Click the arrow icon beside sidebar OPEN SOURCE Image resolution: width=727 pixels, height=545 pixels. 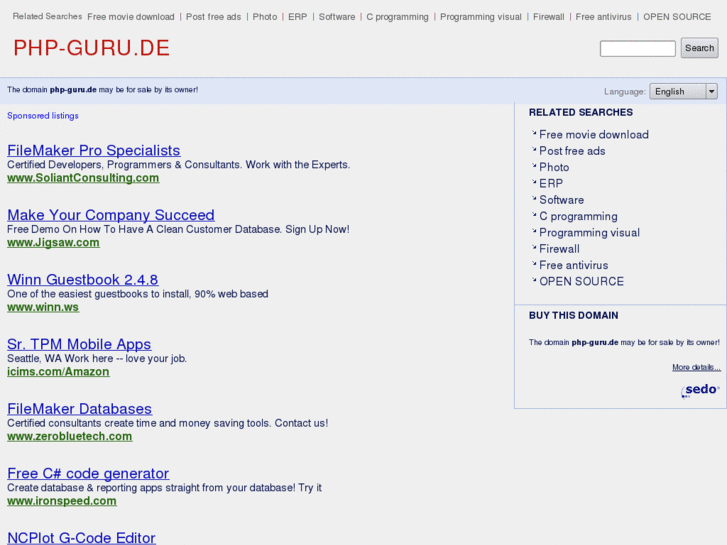(534, 280)
